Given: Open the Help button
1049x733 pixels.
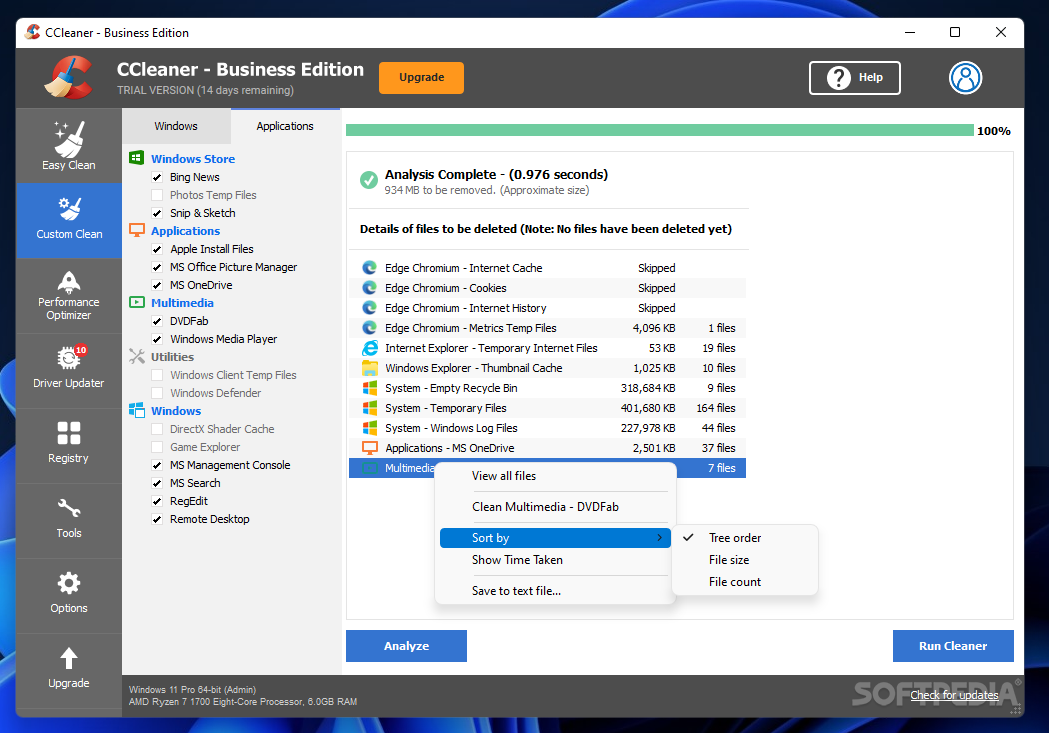Looking at the screenshot, I should (854, 78).
